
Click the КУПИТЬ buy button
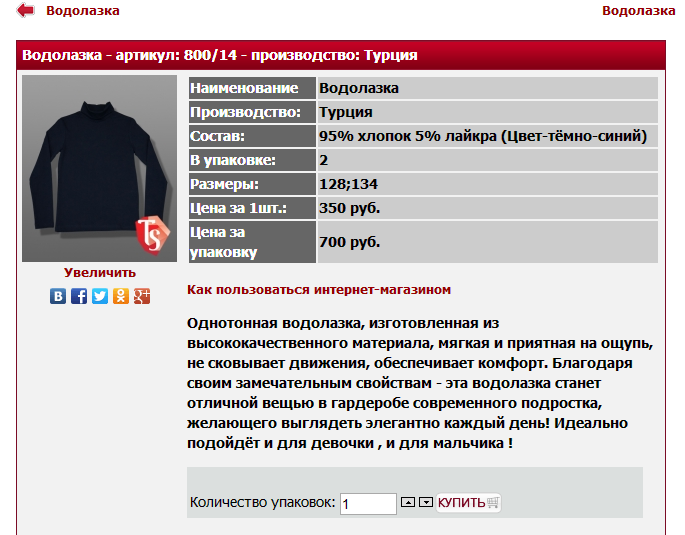click(468, 502)
